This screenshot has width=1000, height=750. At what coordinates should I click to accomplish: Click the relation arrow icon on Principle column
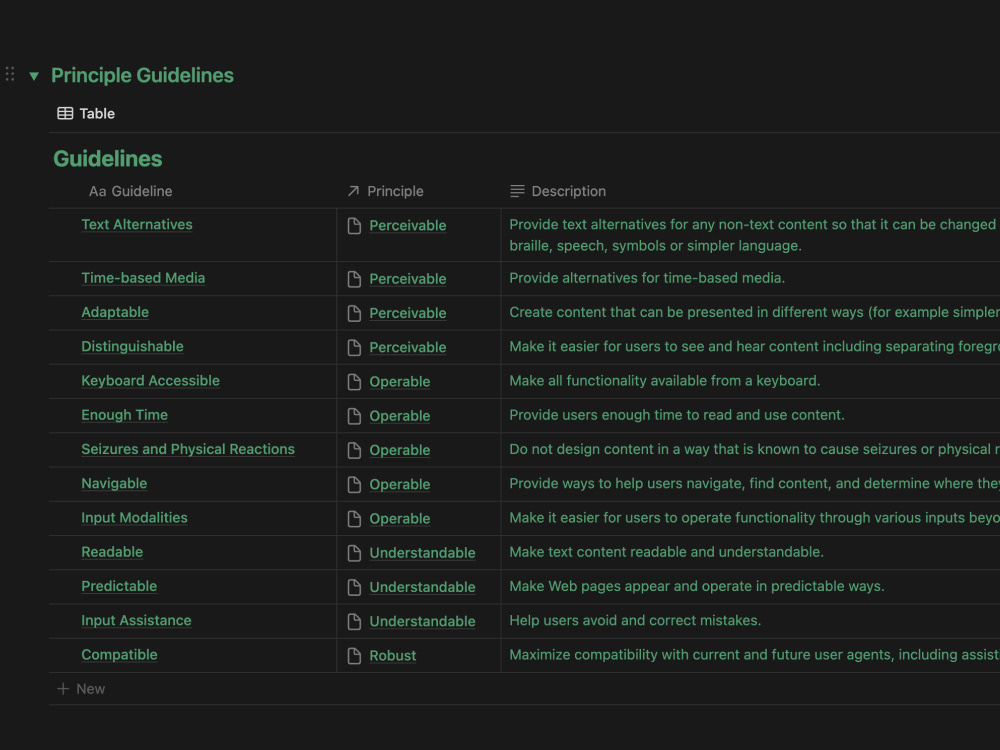point(353,191)
